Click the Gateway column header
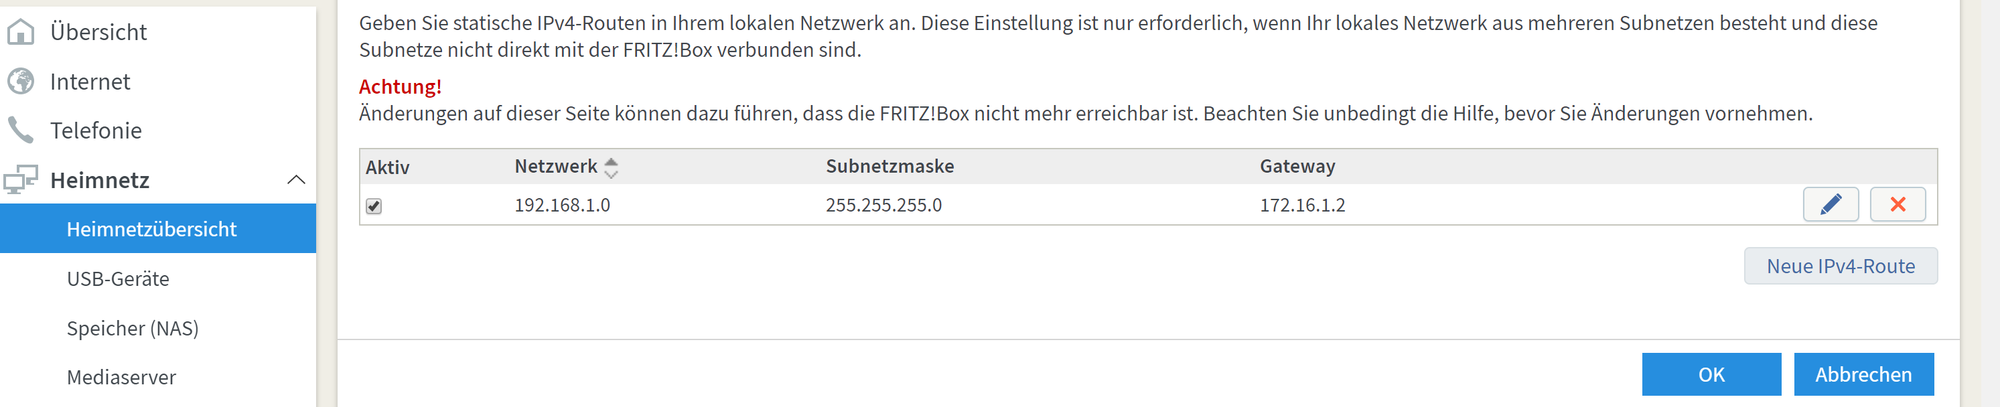The width and height of the screenshot is (2000, 407). point(1297,166)
